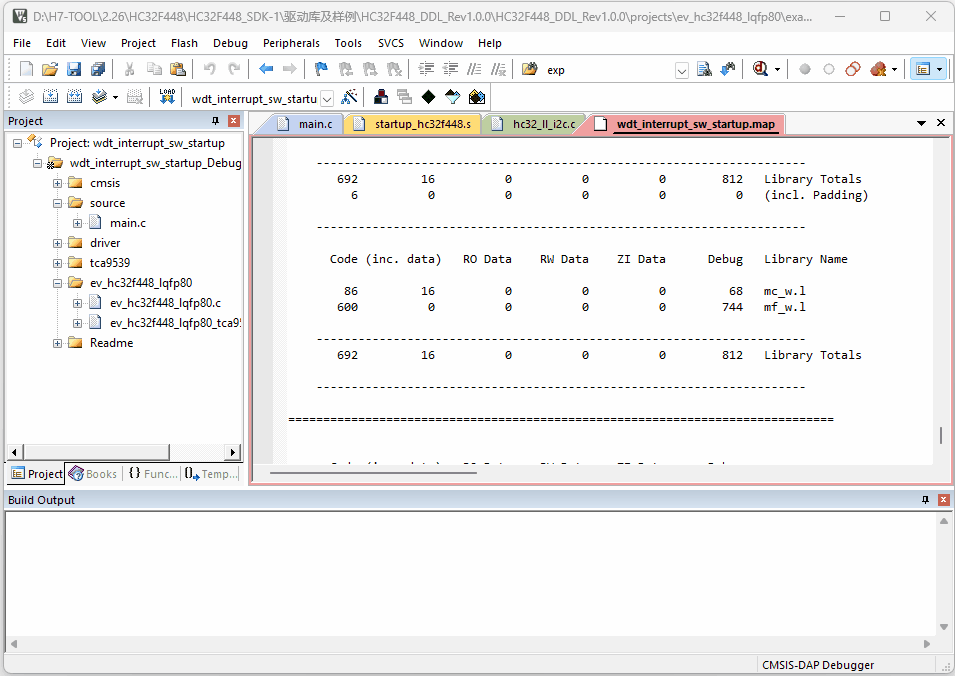Expand the Readme group
955x676 pixels.
pyautogui.click(x=57, y=343)
